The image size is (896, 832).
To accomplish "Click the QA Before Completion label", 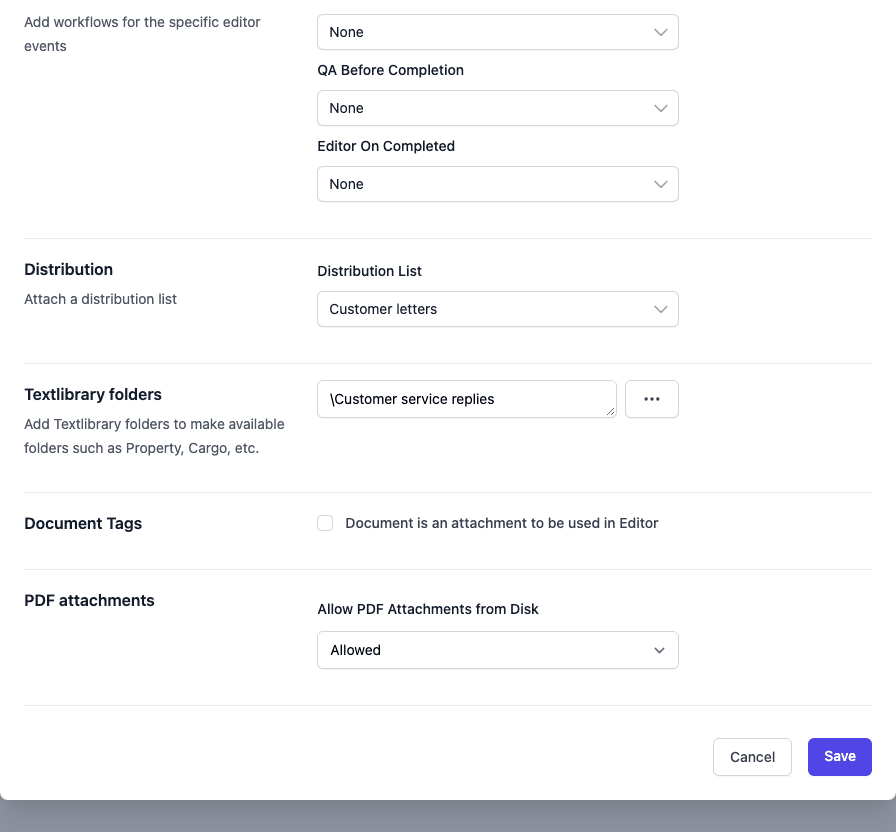I will tap(390, 70).
